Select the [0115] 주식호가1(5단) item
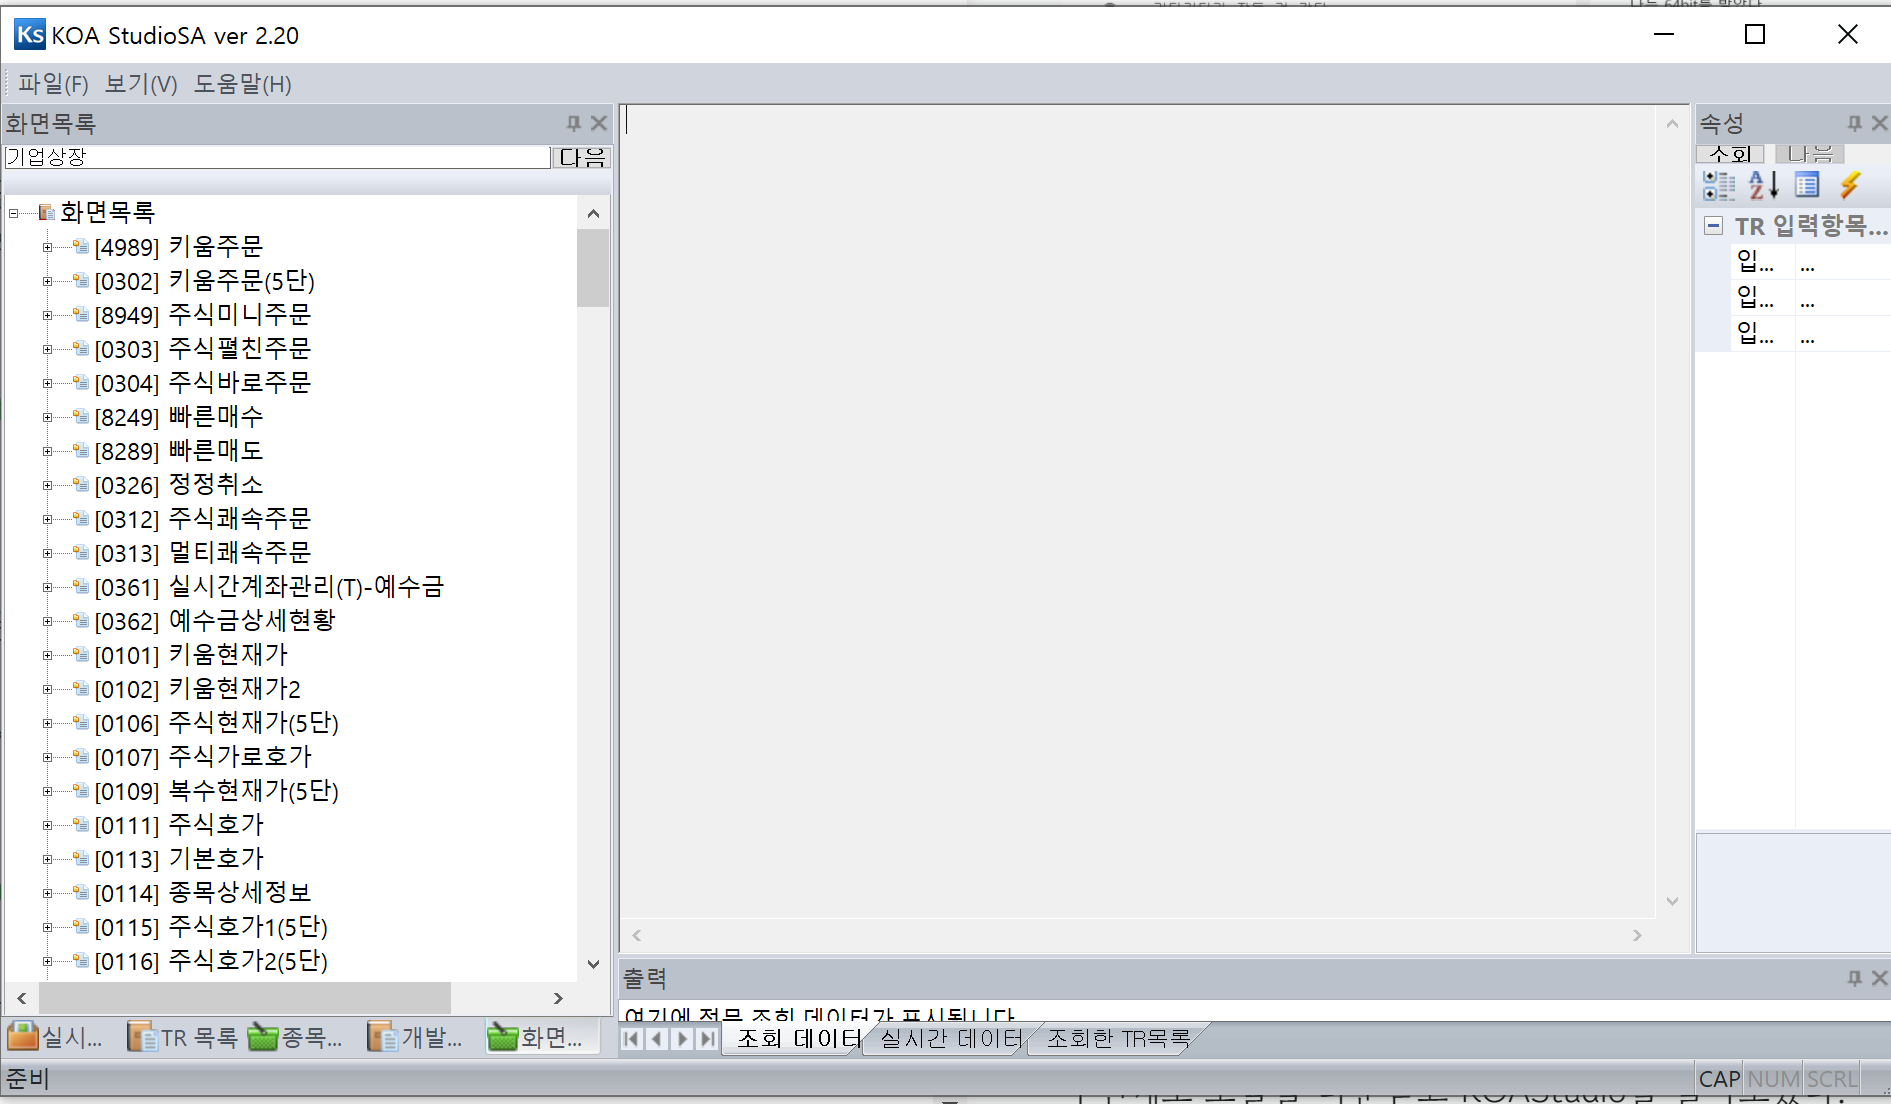Viewport: 1891px width, 1104px height. [211, 927]
